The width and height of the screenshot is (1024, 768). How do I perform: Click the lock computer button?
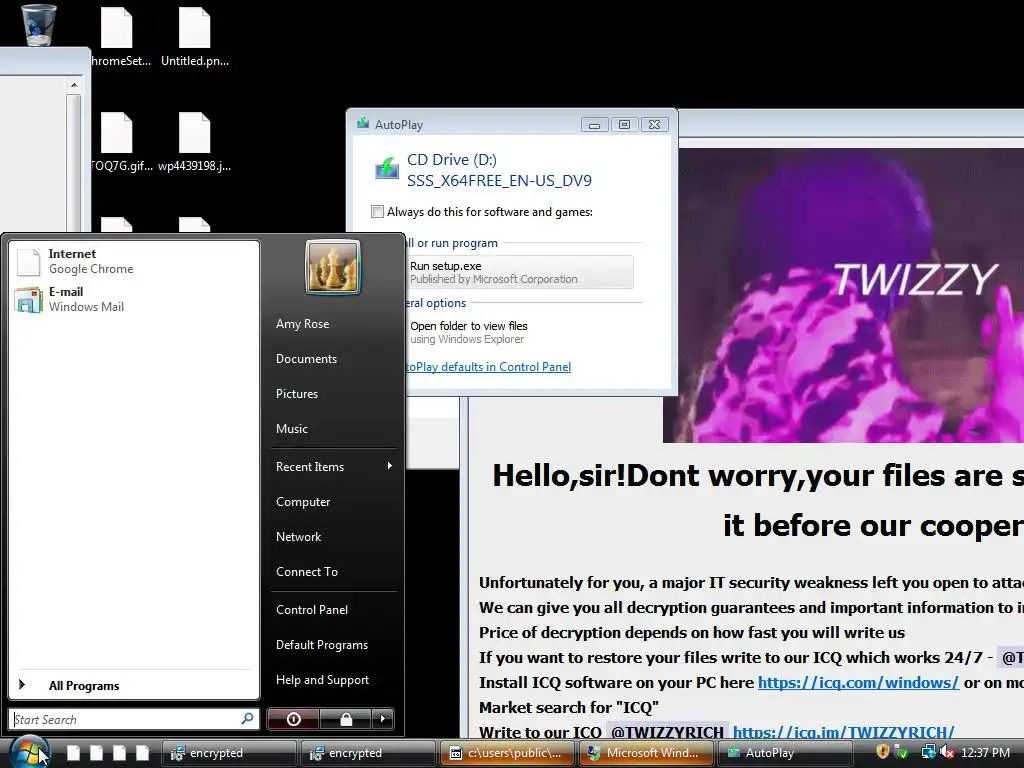346,719
